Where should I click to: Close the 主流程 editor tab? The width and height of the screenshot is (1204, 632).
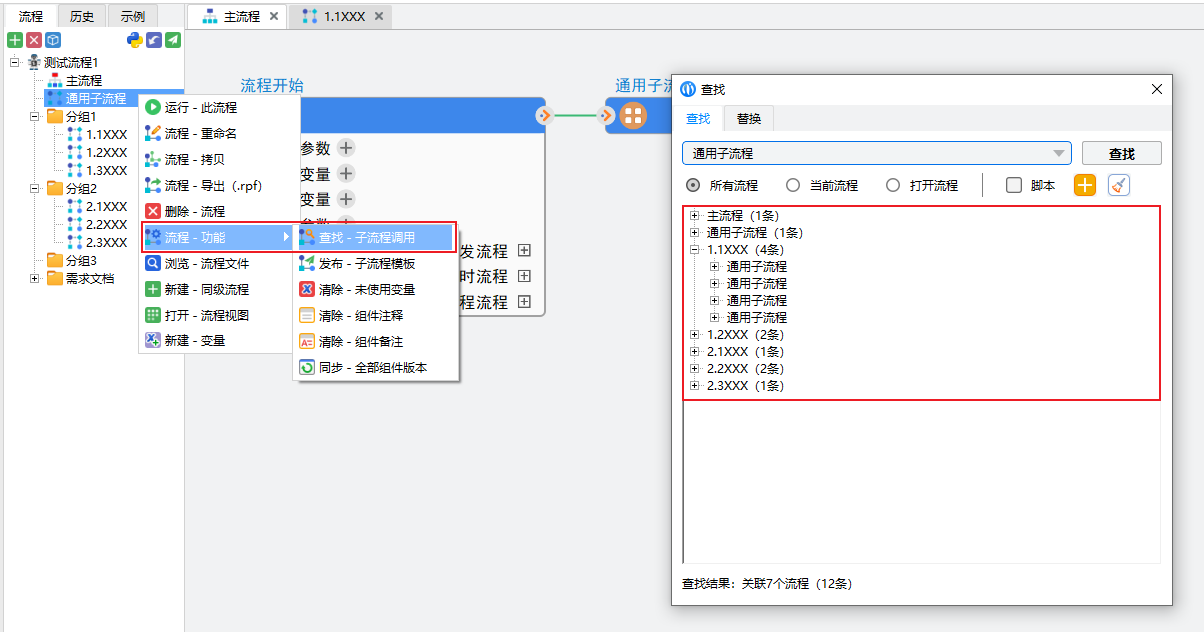pyautogui.click(x=274, y=16)
